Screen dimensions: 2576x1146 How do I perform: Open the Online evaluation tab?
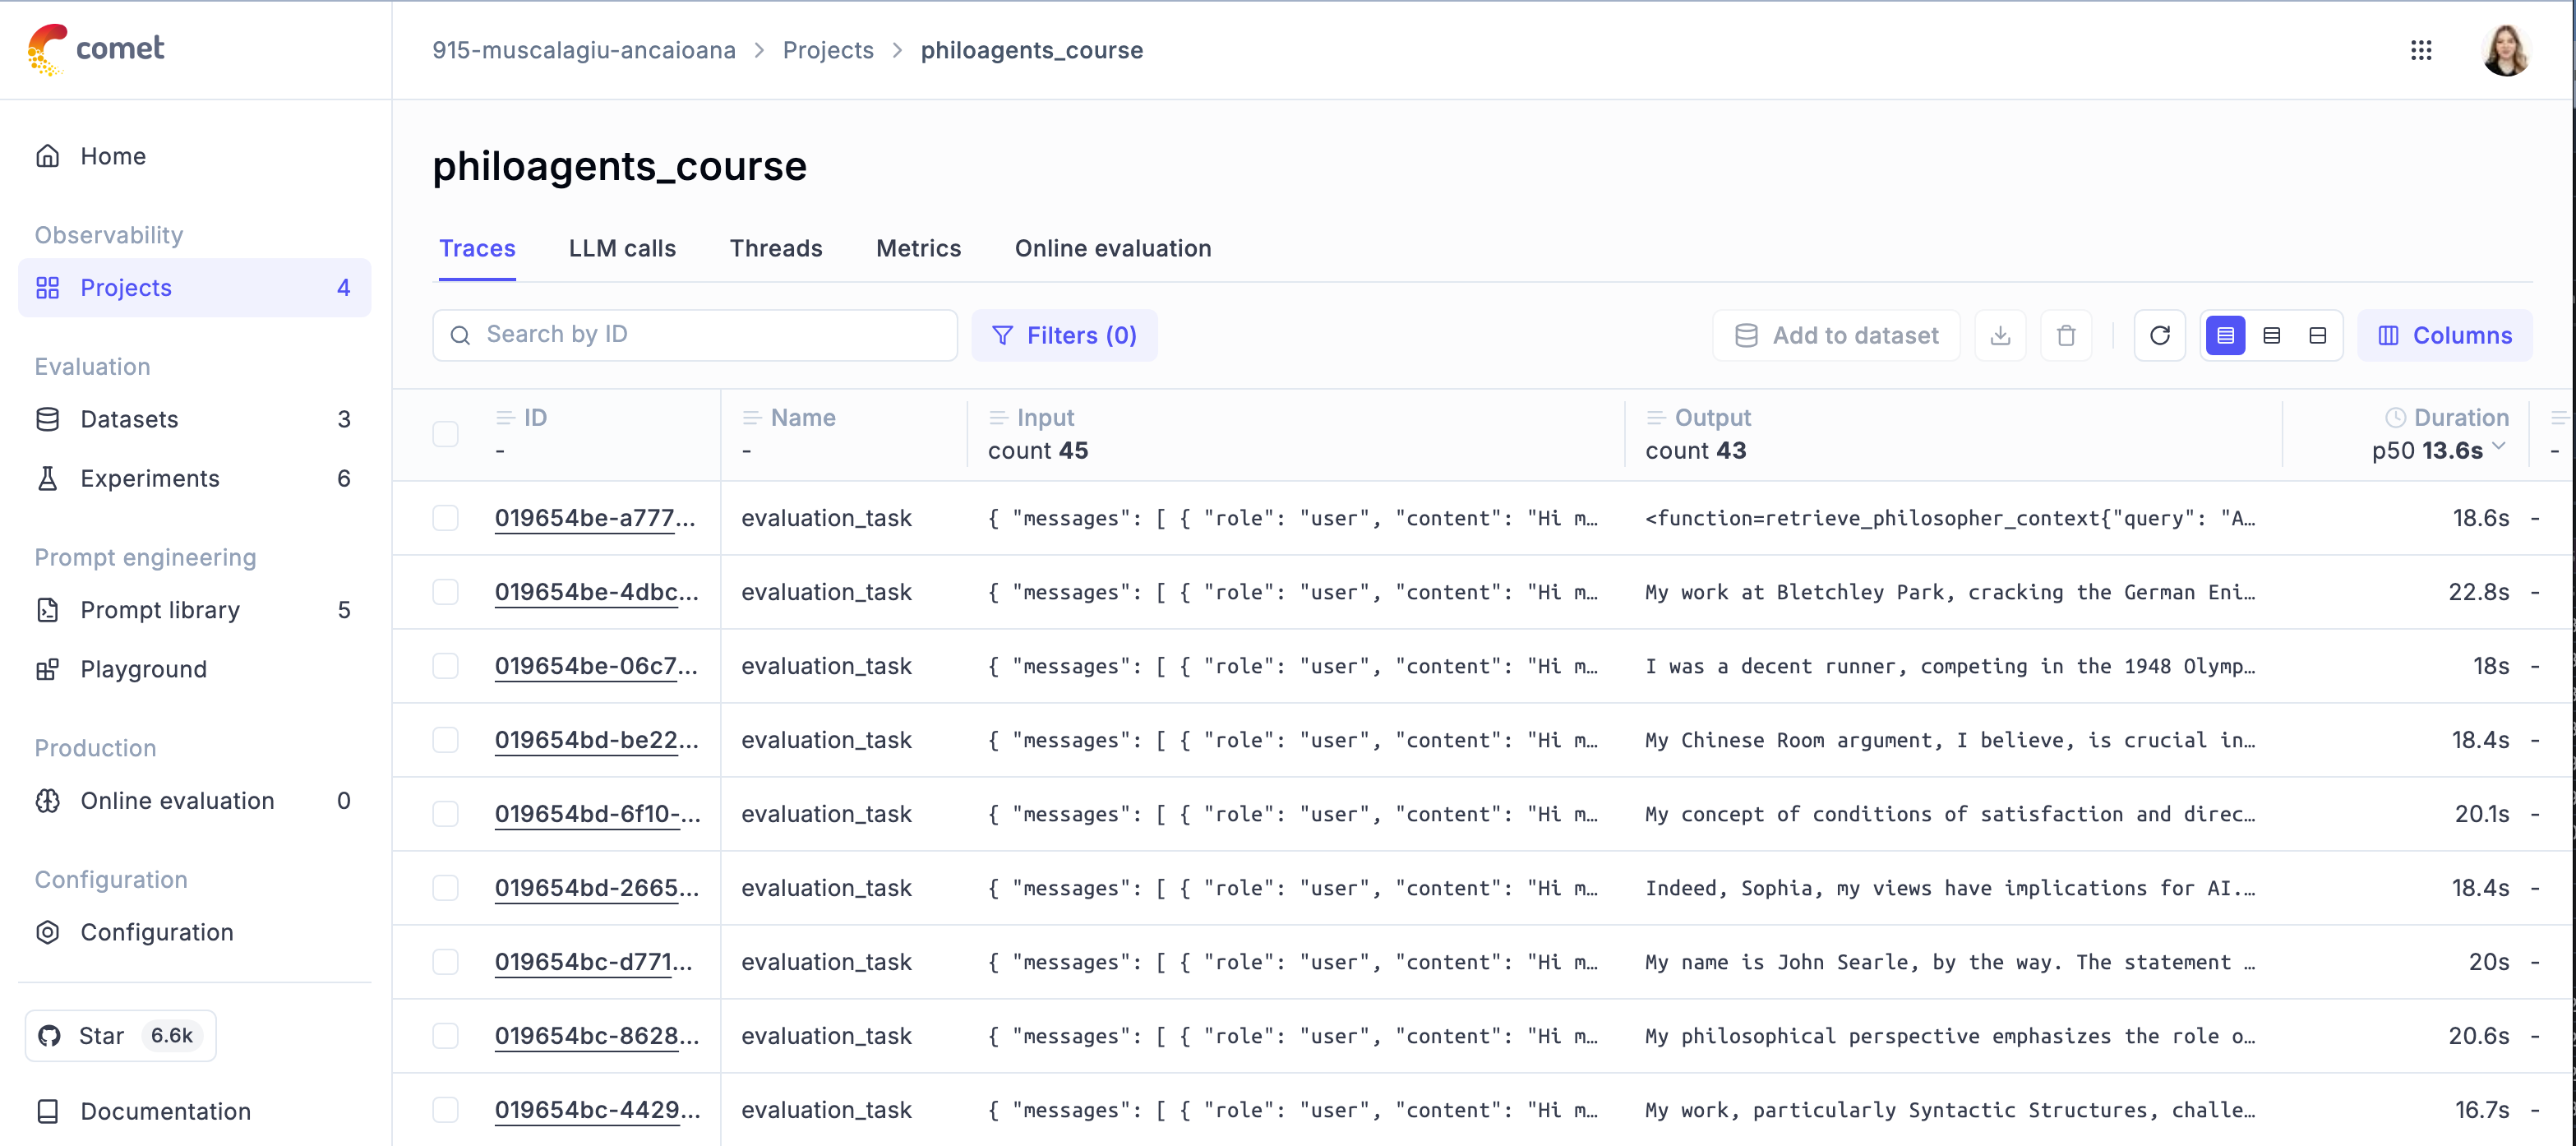tap(1113, 248)
